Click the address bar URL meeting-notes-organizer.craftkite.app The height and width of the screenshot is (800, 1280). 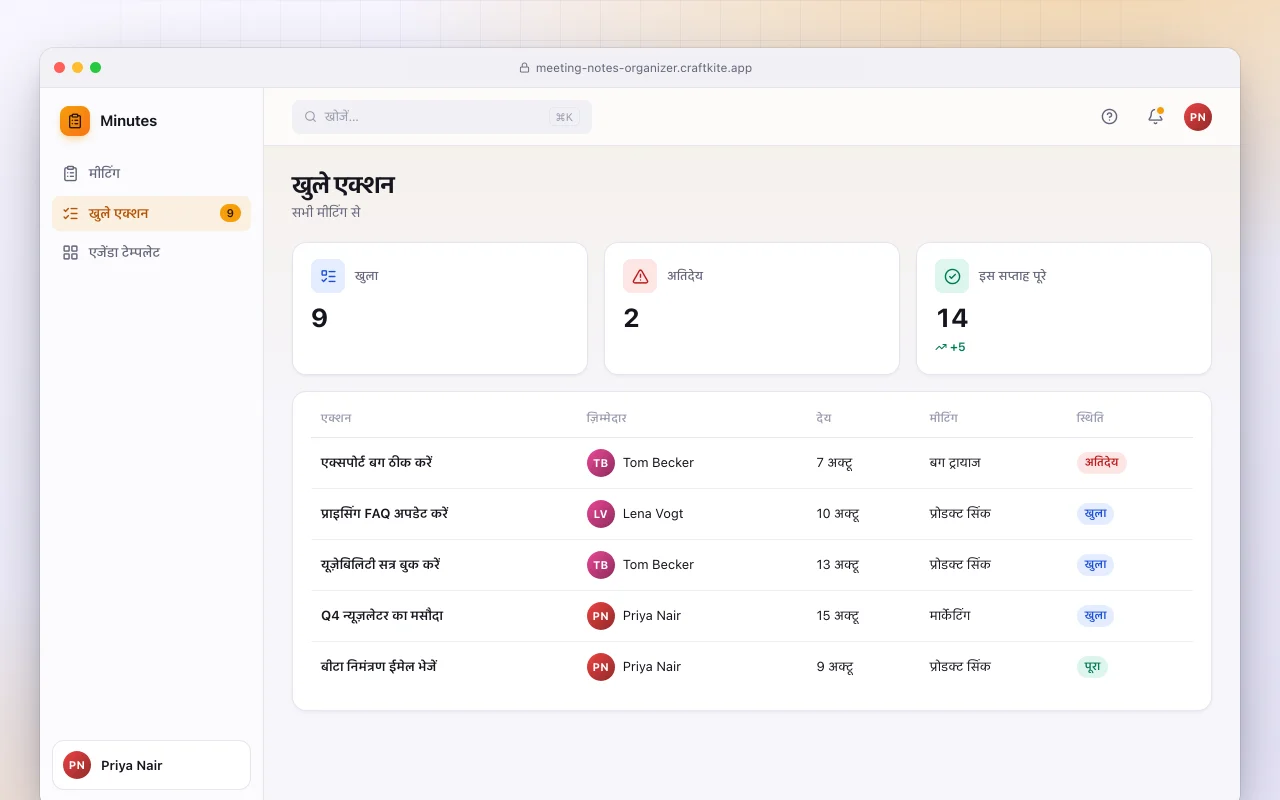[644, 68]
